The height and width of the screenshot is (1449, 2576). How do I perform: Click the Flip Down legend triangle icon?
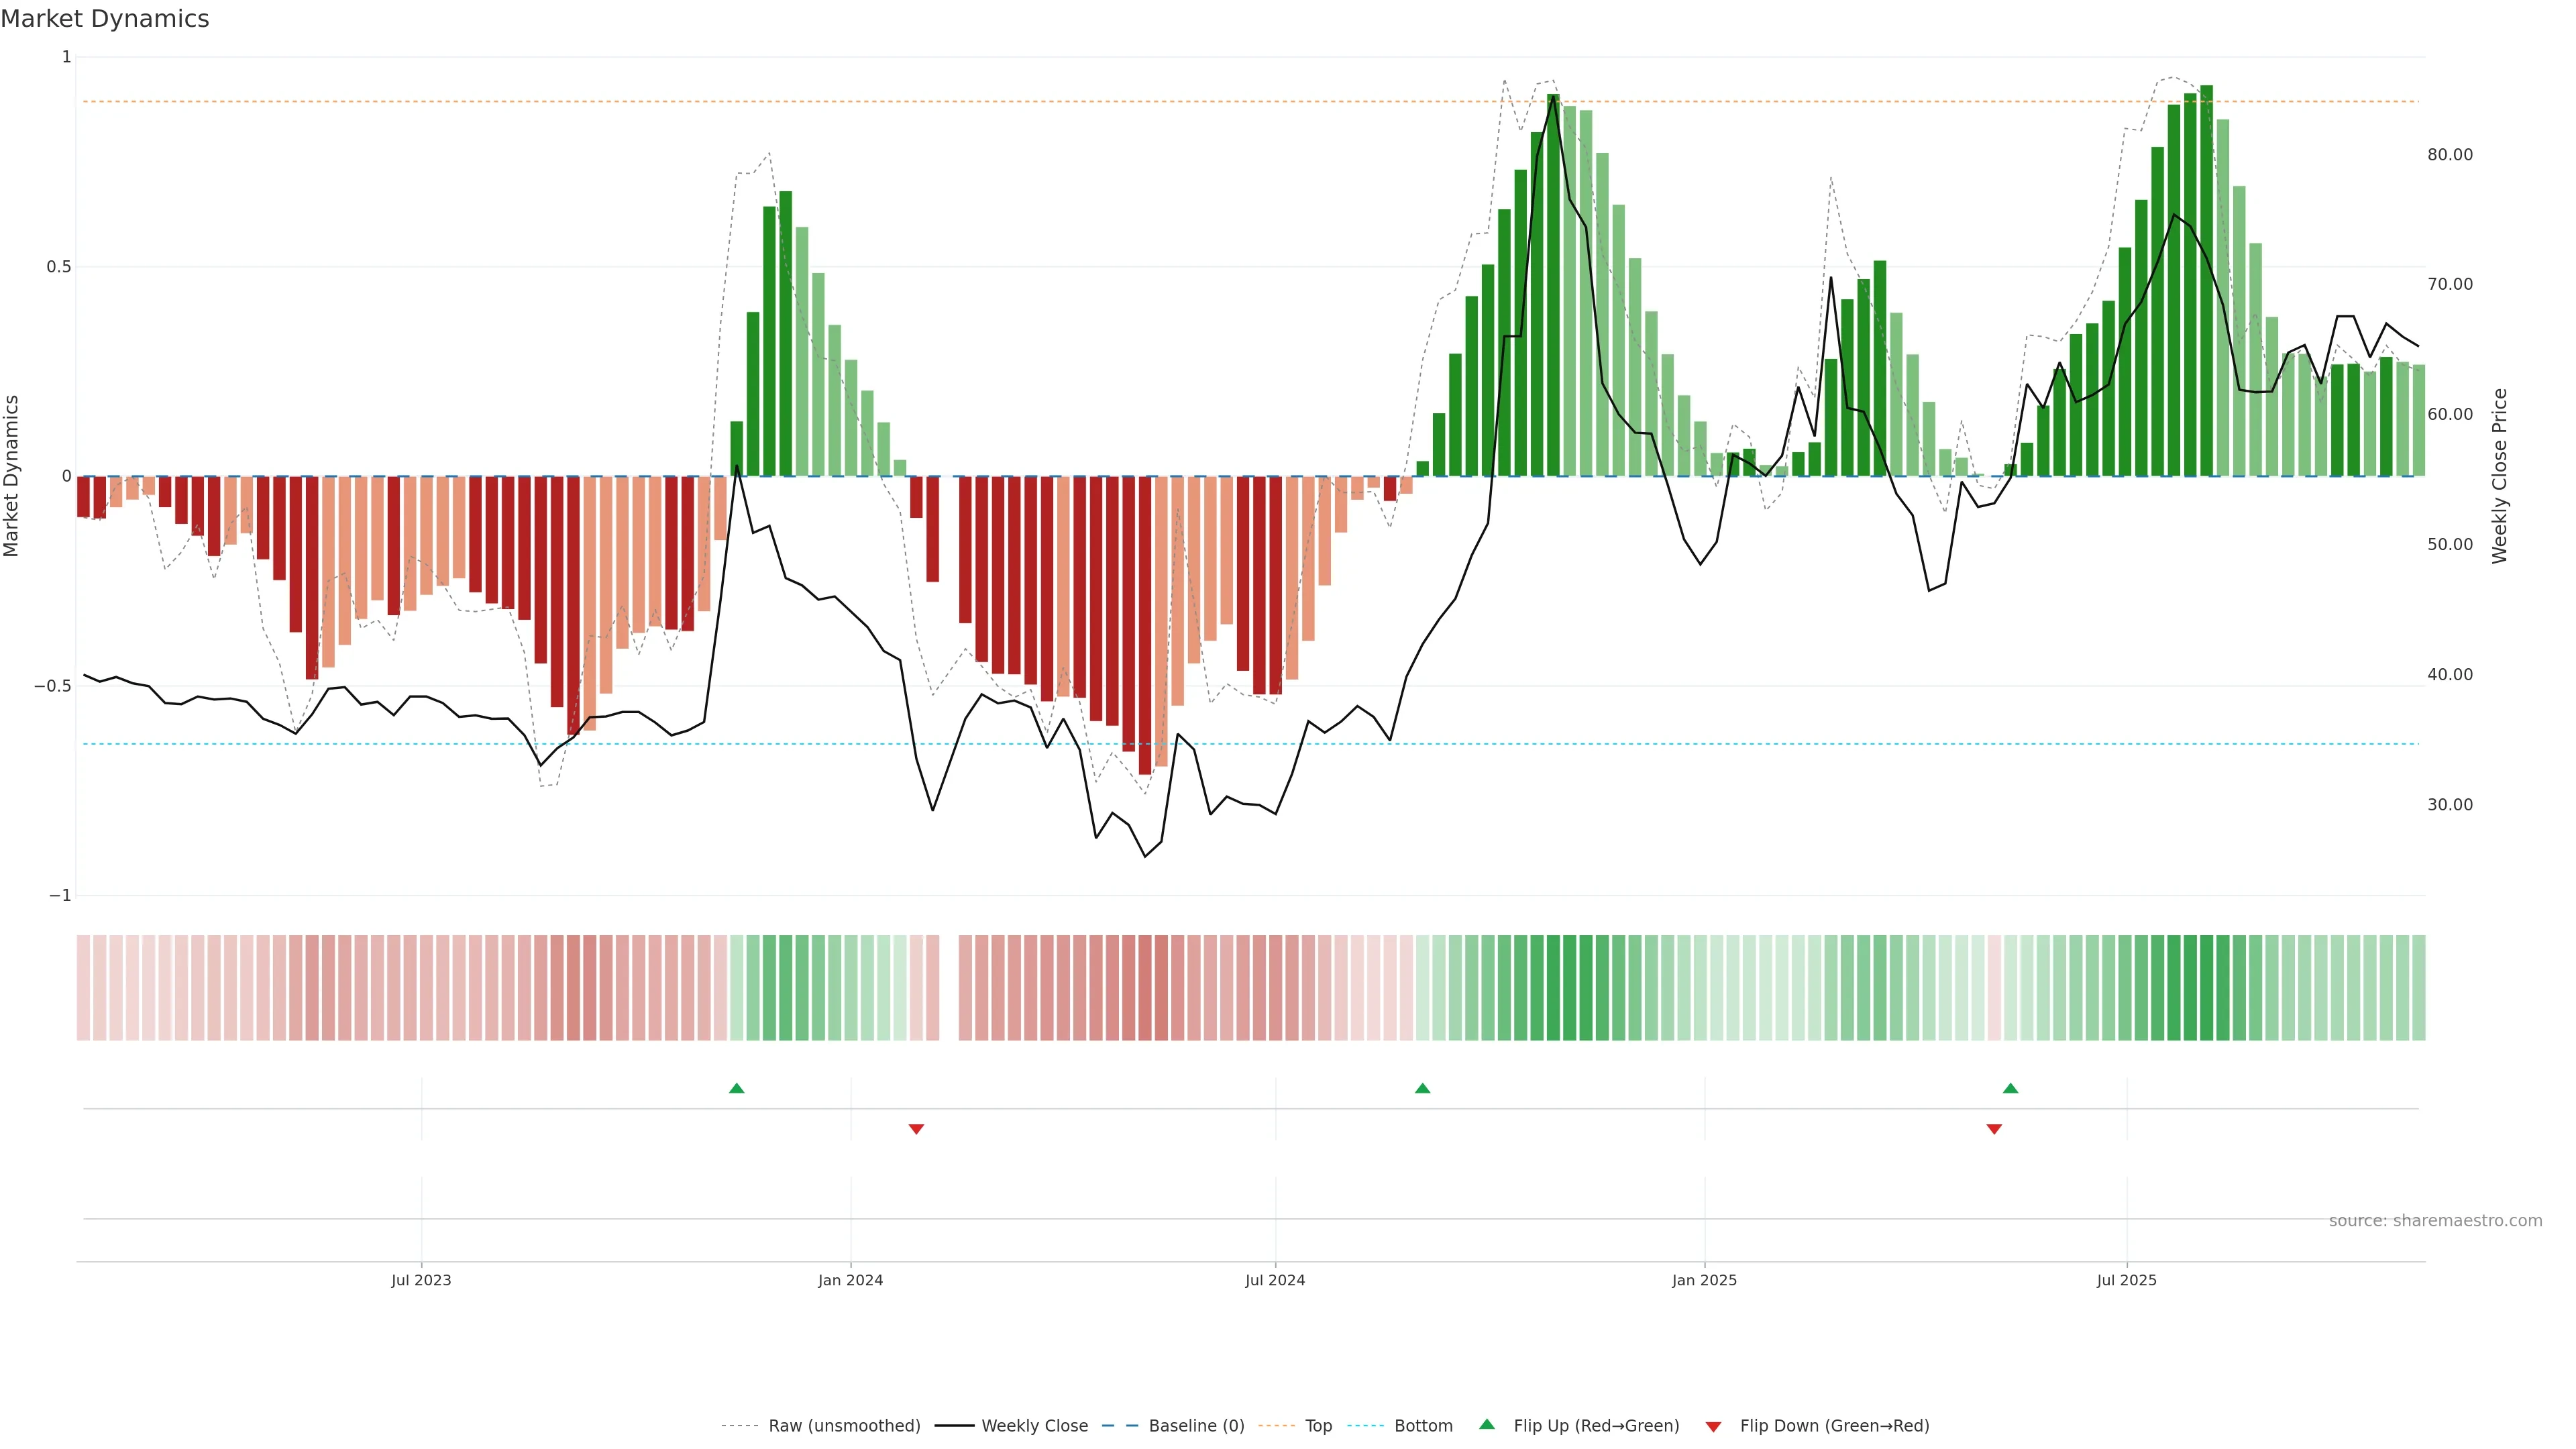coord(1713,1426)
